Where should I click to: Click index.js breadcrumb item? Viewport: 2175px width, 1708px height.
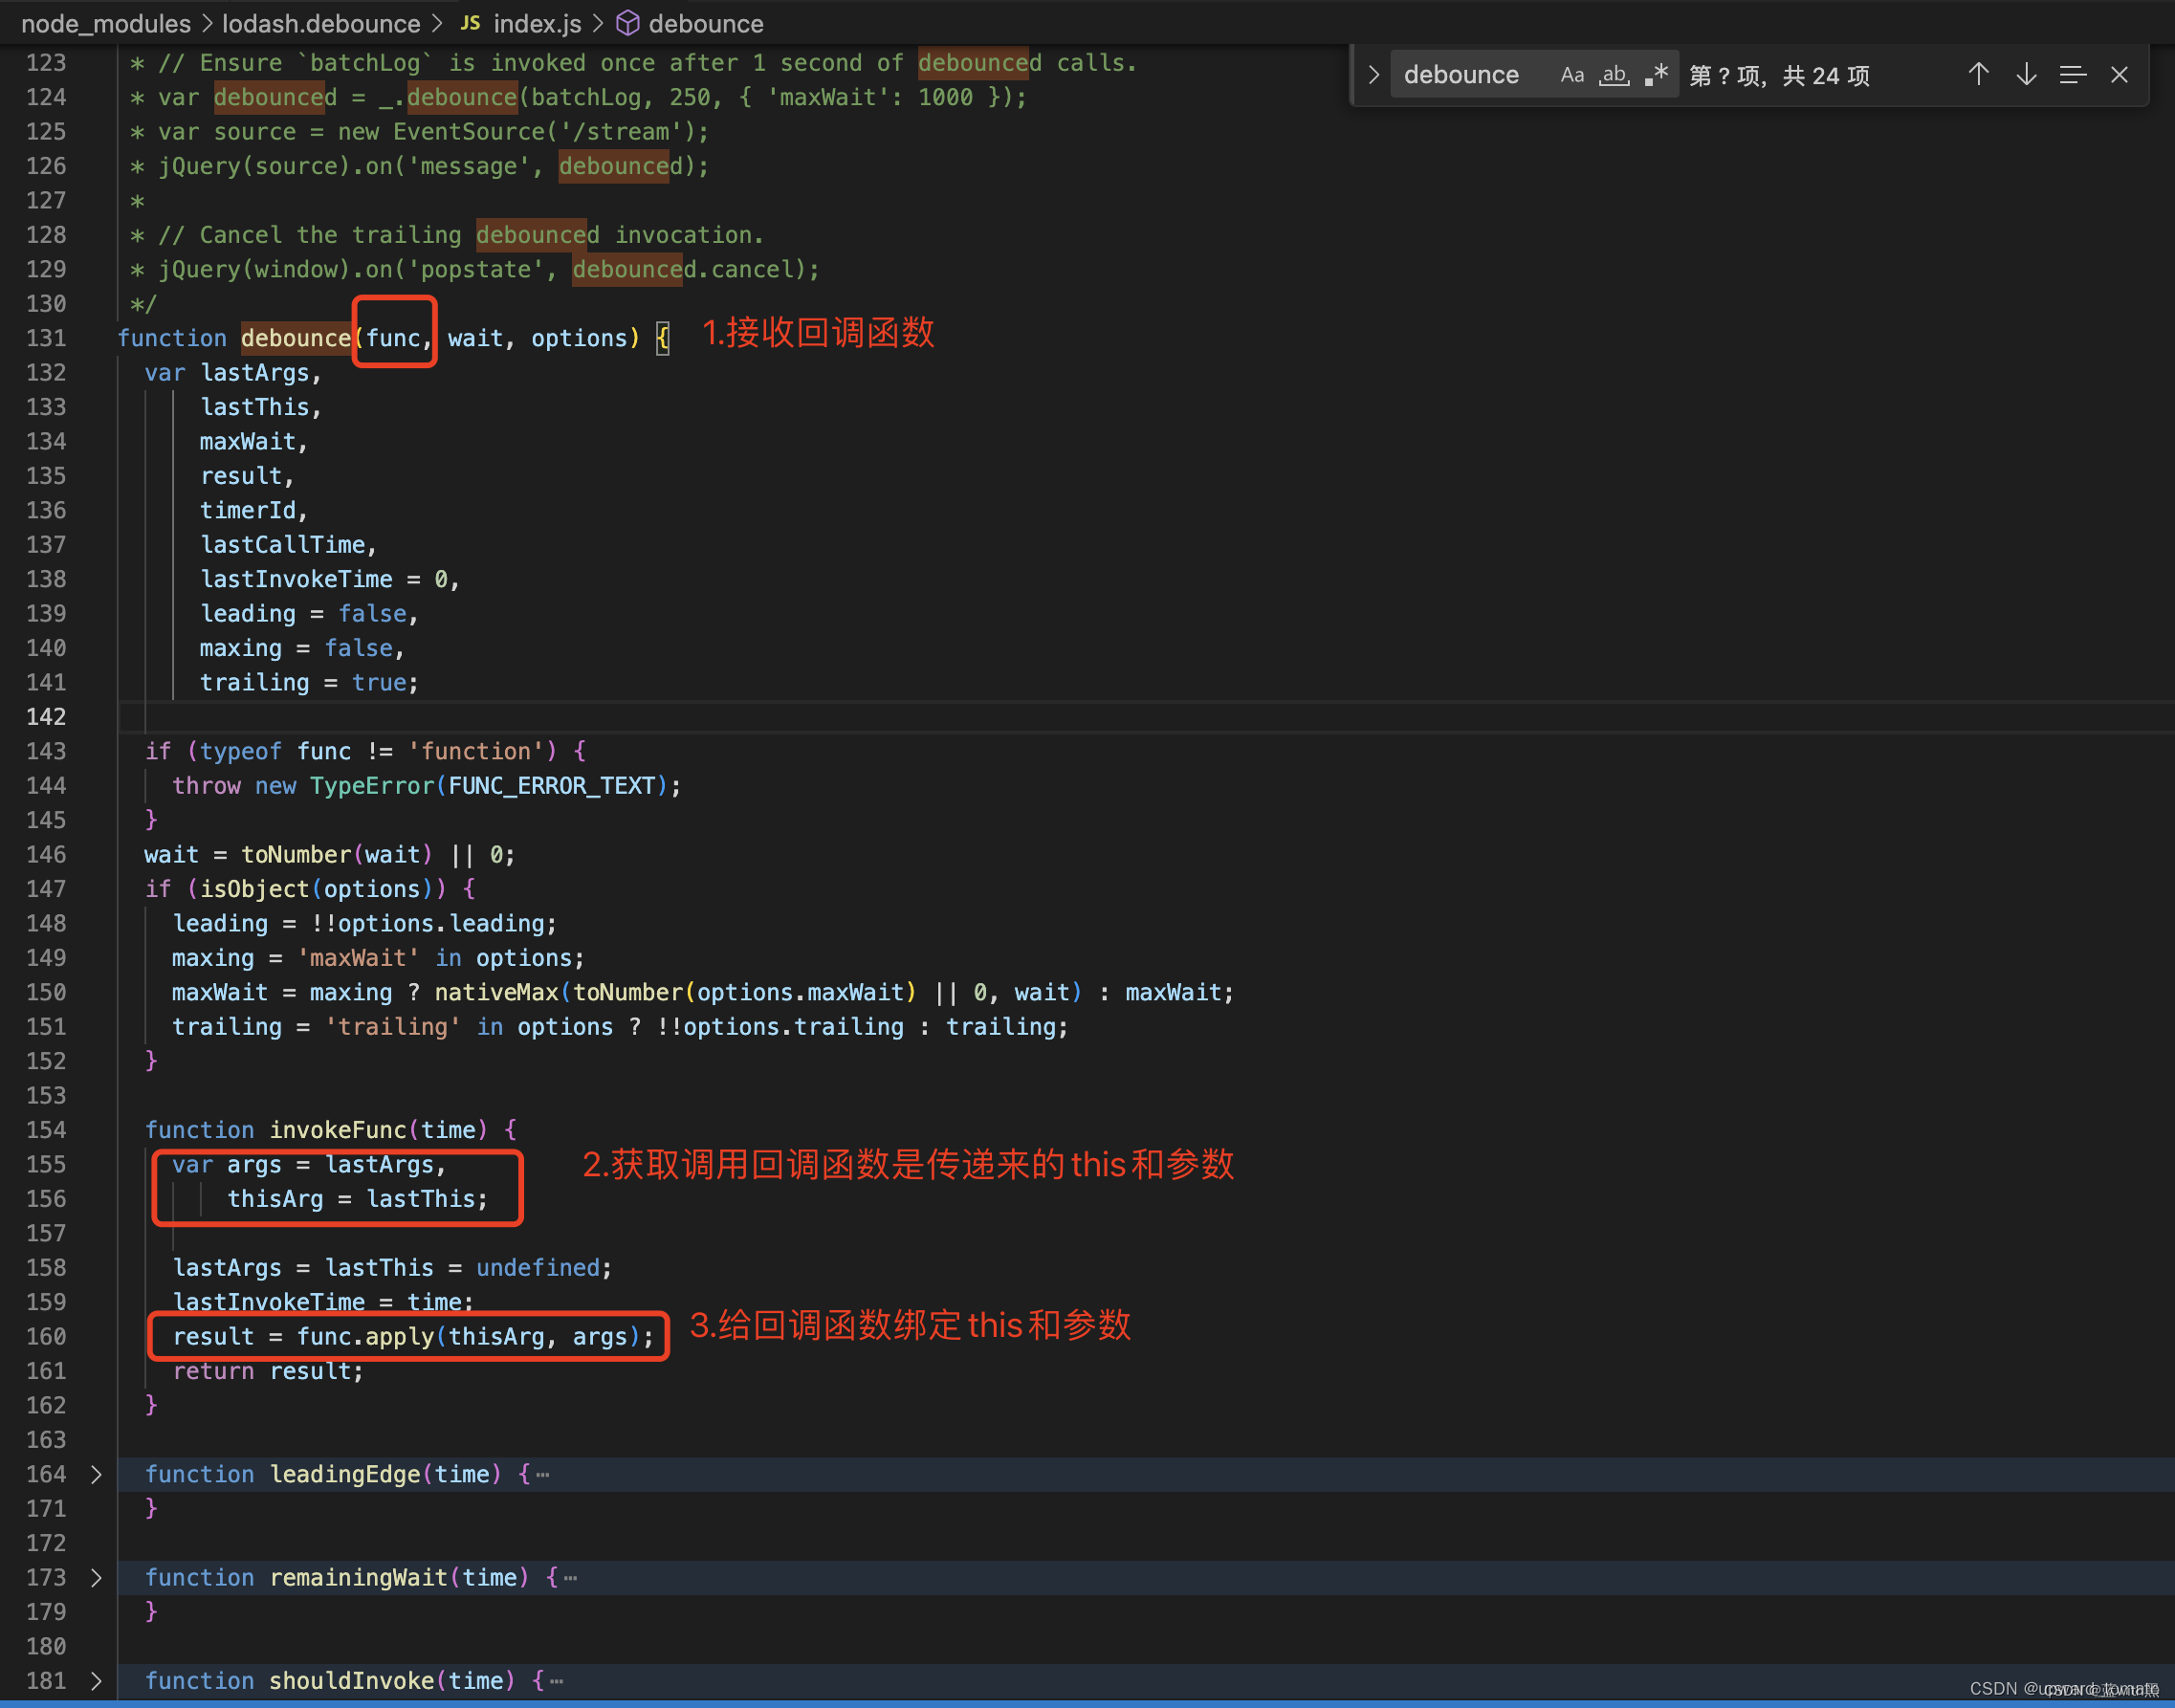click(537, 23)
